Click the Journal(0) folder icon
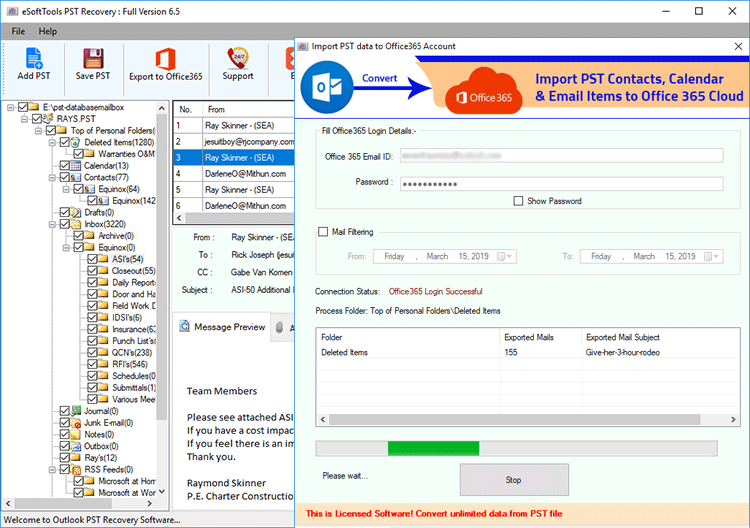The height and width of the screenshot is (528, 750). click(76, 411)
